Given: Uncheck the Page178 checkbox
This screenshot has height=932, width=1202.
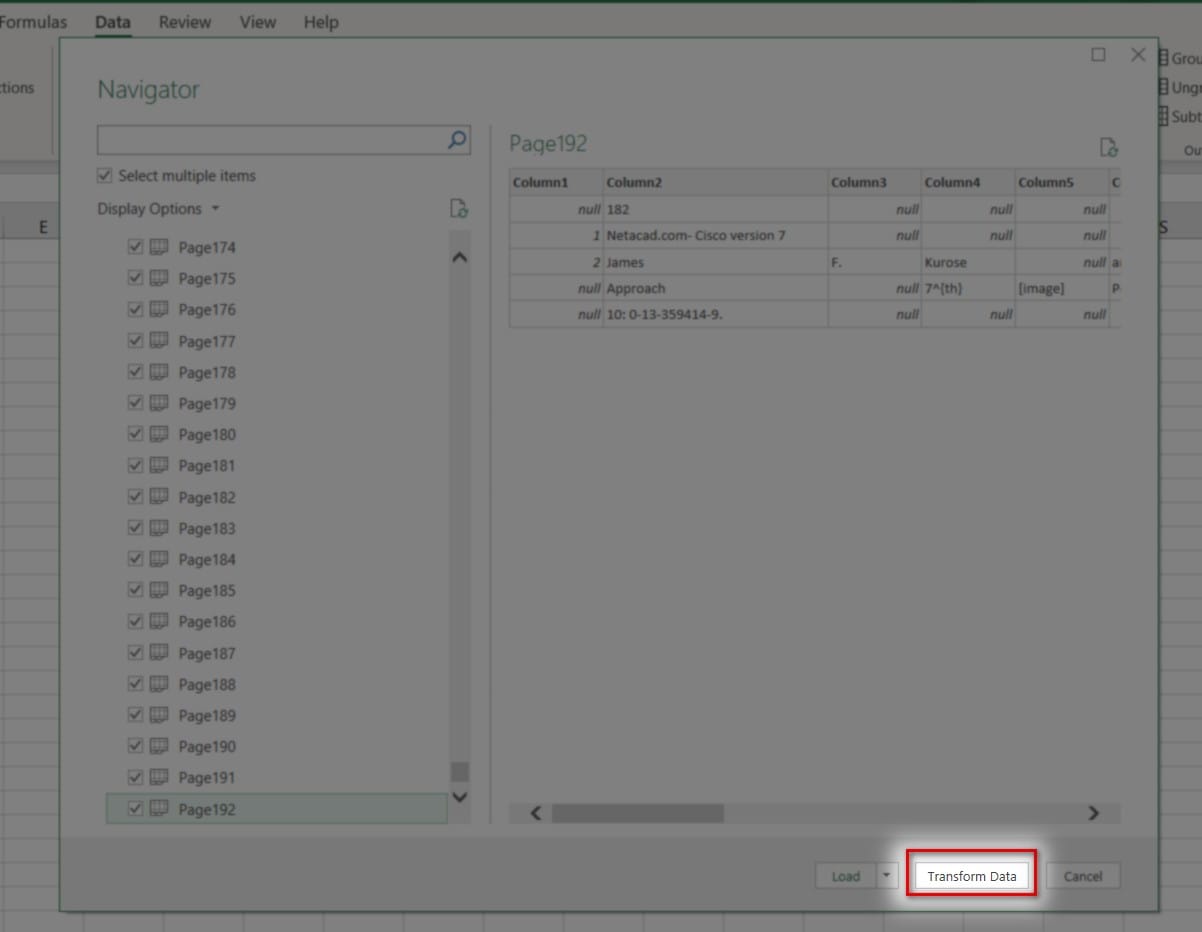Looking at the screenshot, I should (136, 372).
